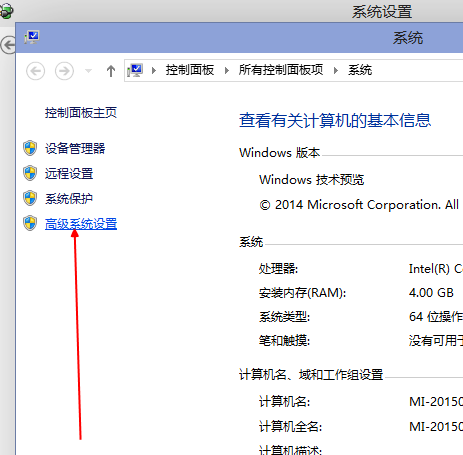Click shield icon next to 设备管理器
The height and width of the screenshot is (455, 463).
coord(30,148)
